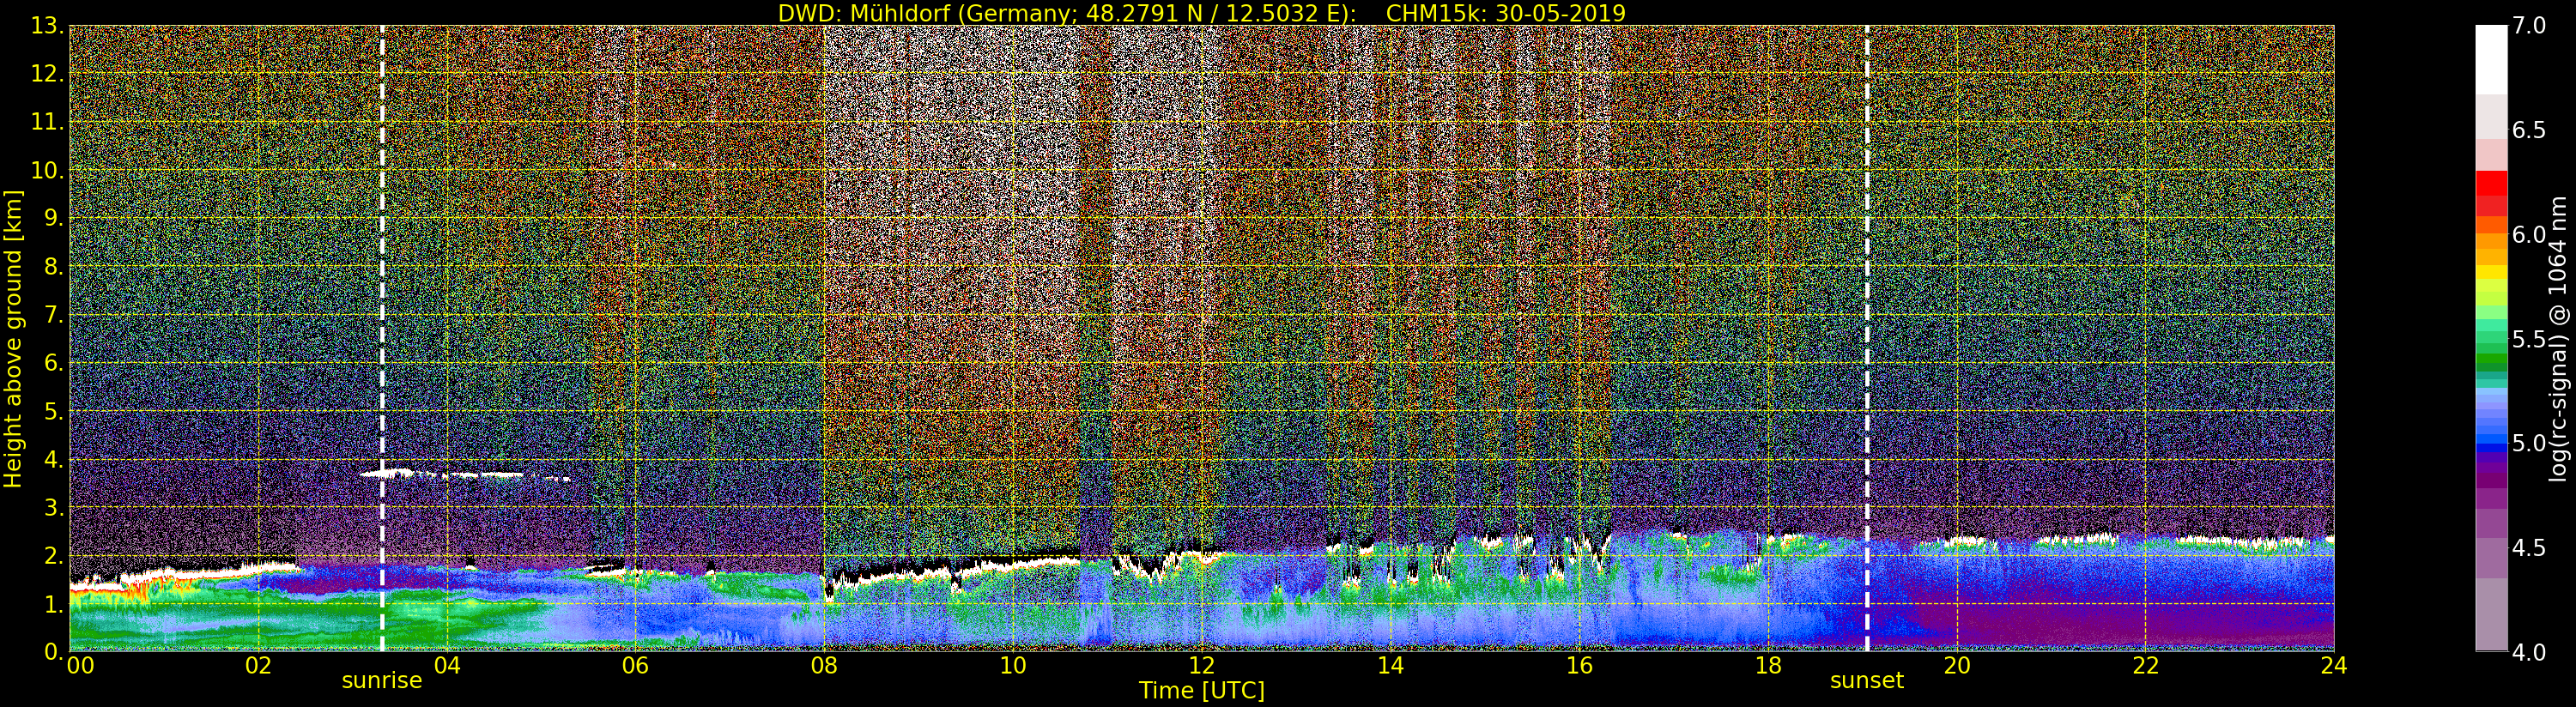The height and width of the screenshot is (707, 2576).
Task: Click the height axis tick "11."
Action: pyautogui.click(x=47, y=122)
